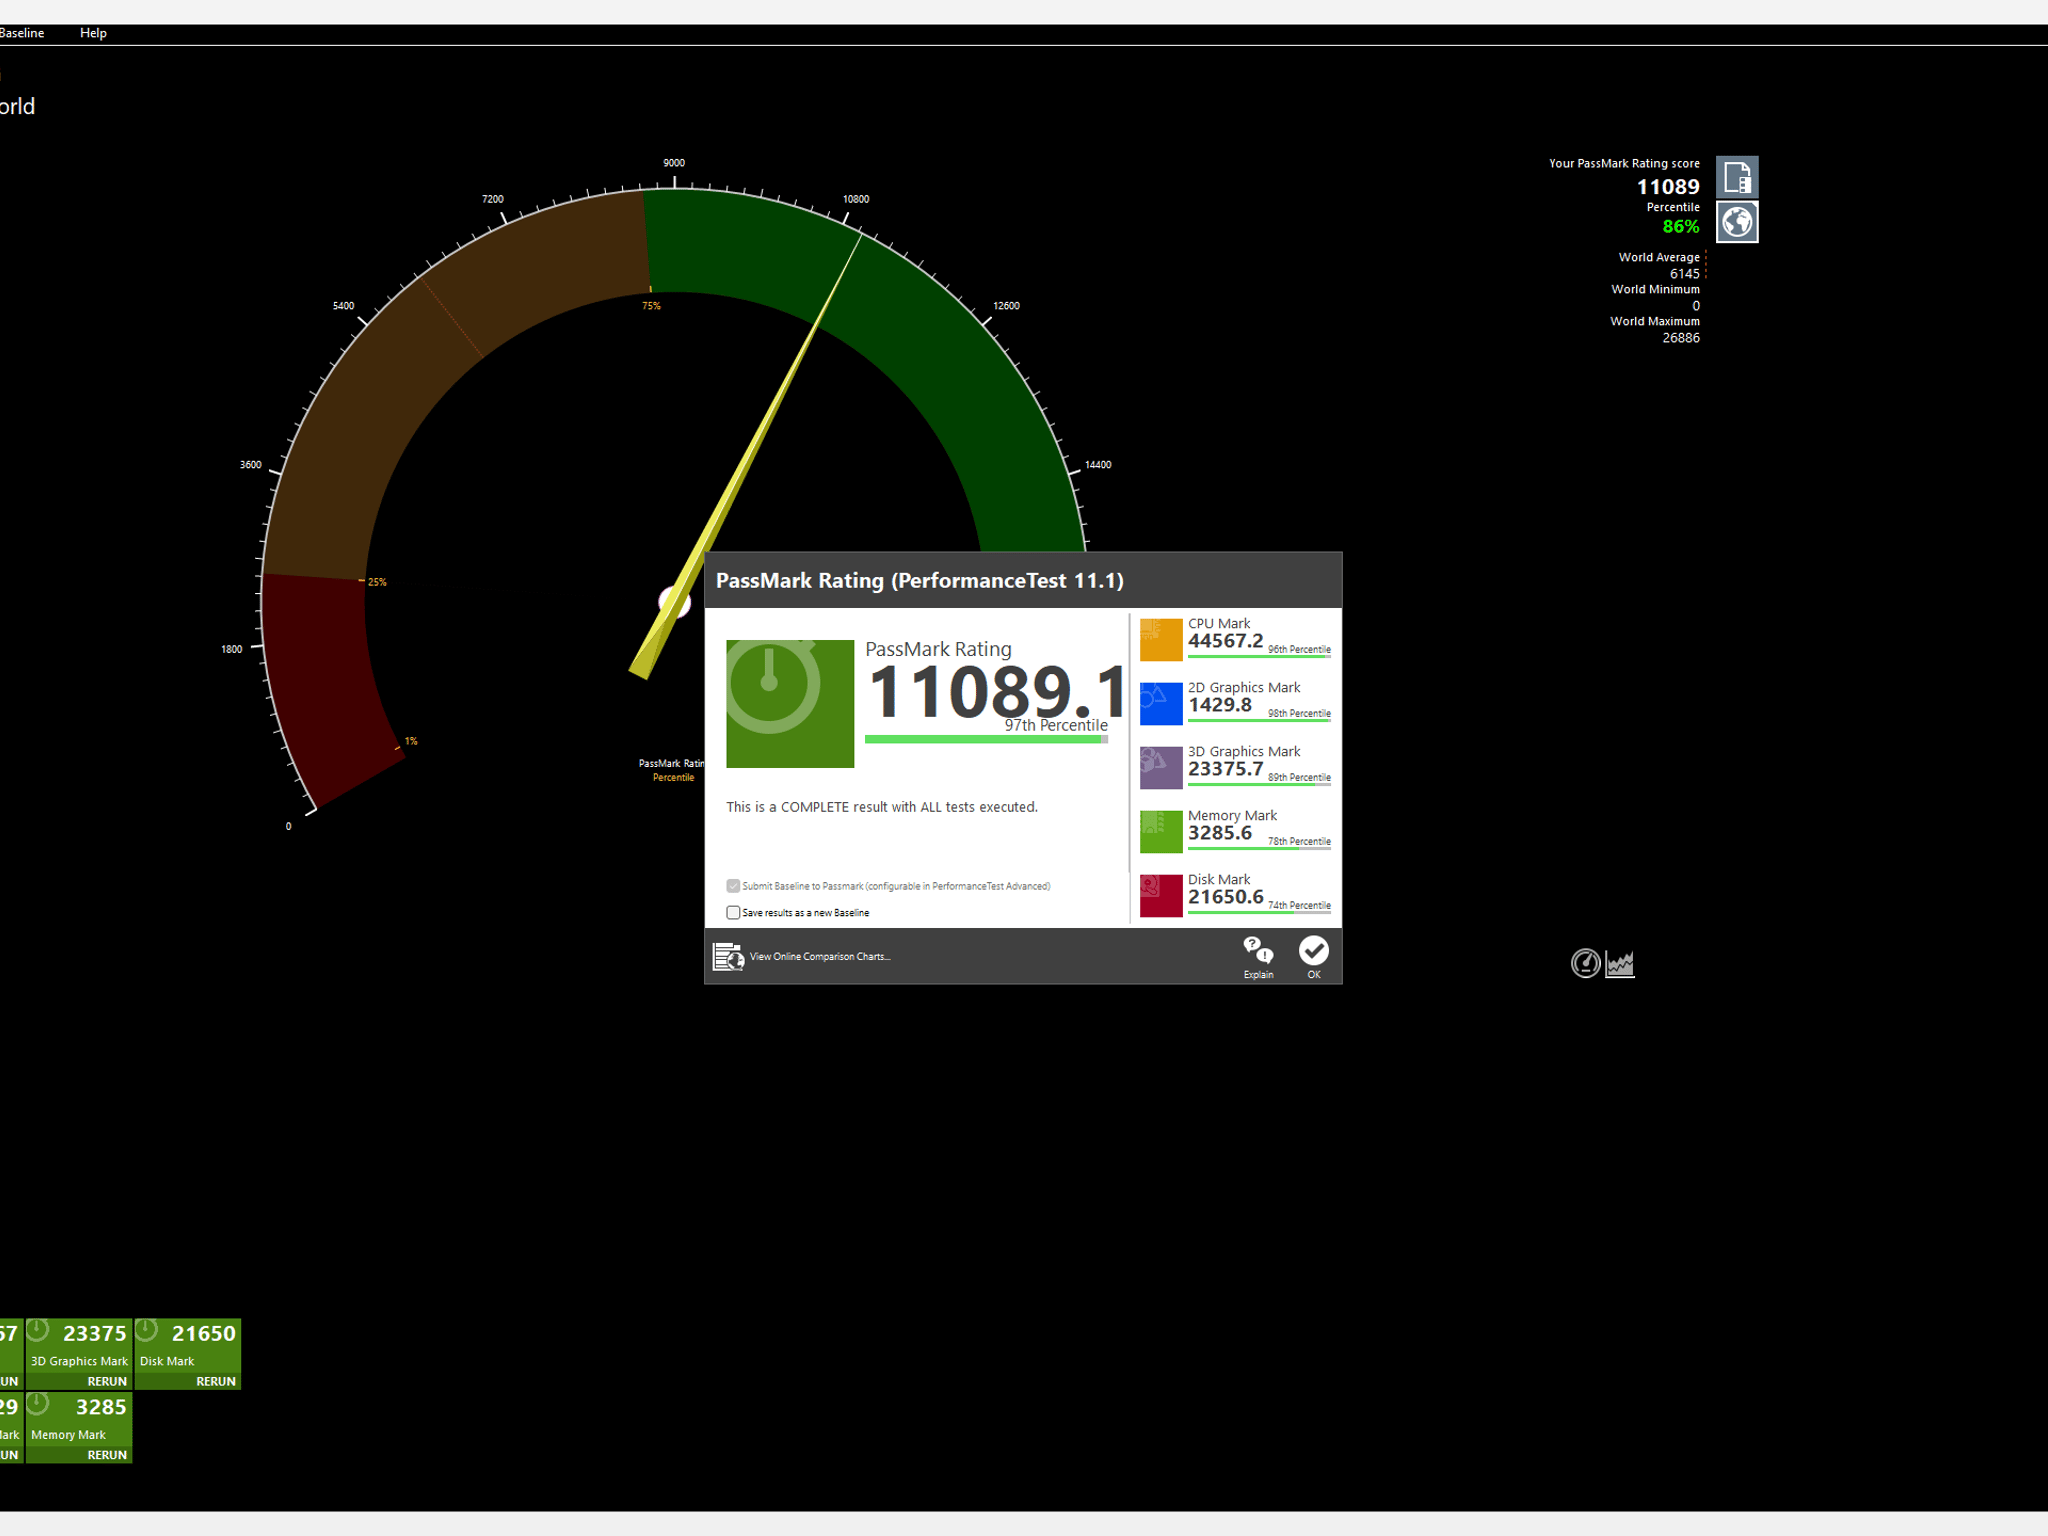
Task: Click the CPU Mark orange icon
Action: (1161, 639)
